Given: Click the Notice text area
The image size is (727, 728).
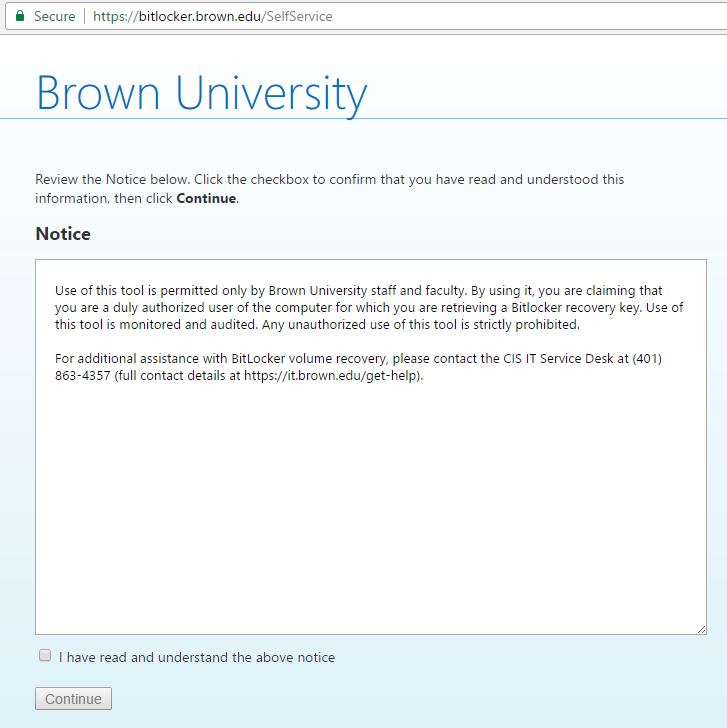Looking at the screenshot, I should pos(371,447).
